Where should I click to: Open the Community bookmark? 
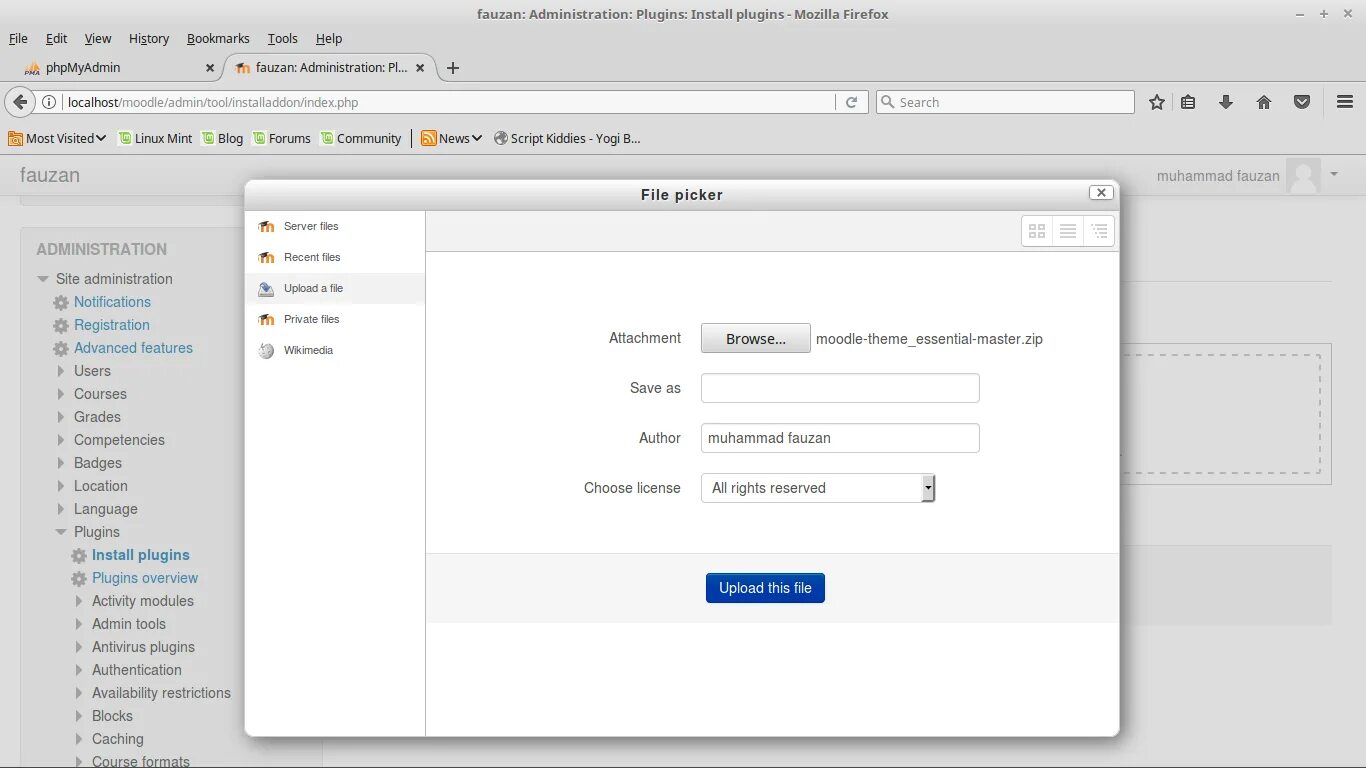[361, 138]
